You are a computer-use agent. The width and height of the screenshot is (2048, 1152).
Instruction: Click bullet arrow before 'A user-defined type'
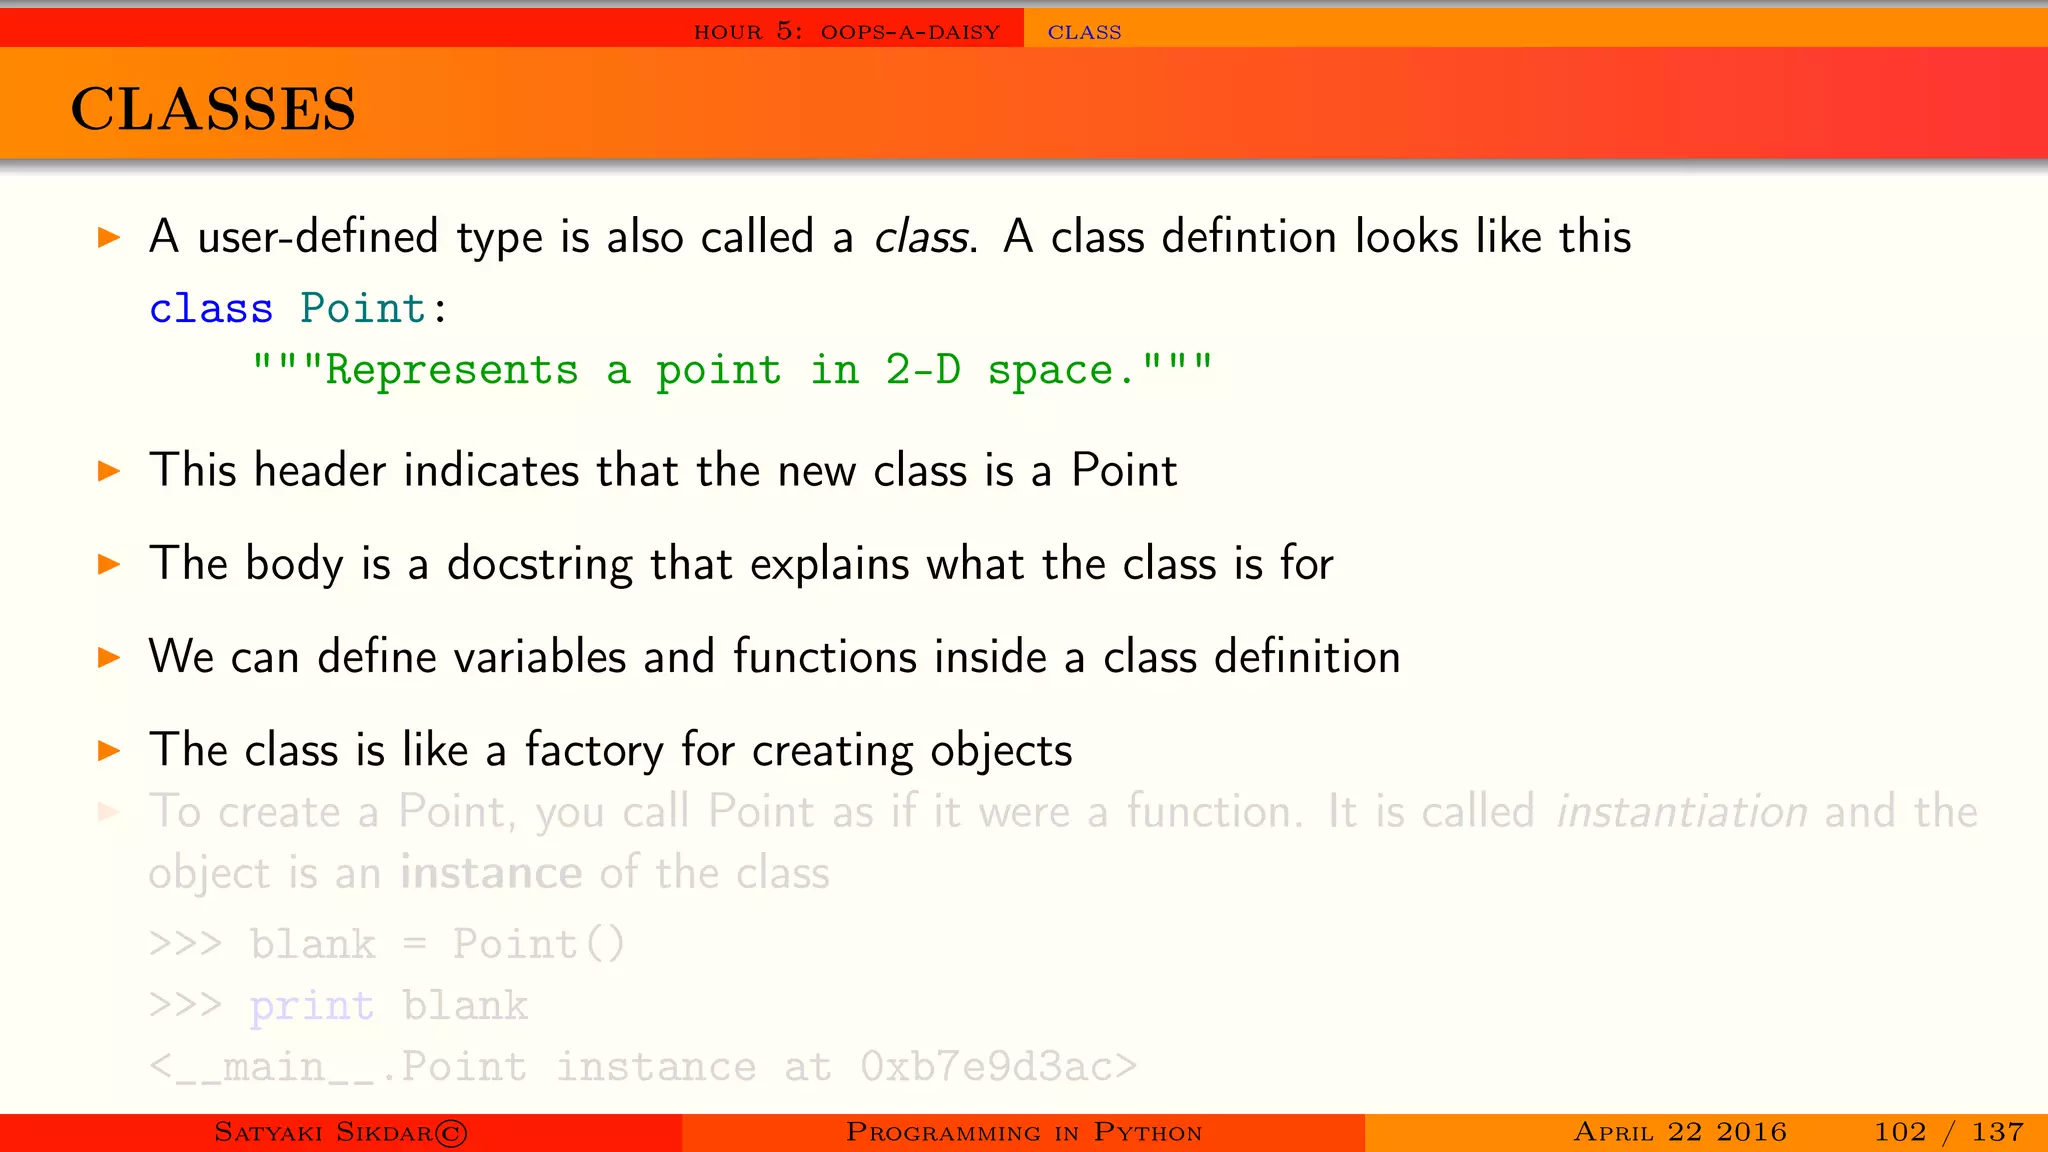(x=109, y=237)
